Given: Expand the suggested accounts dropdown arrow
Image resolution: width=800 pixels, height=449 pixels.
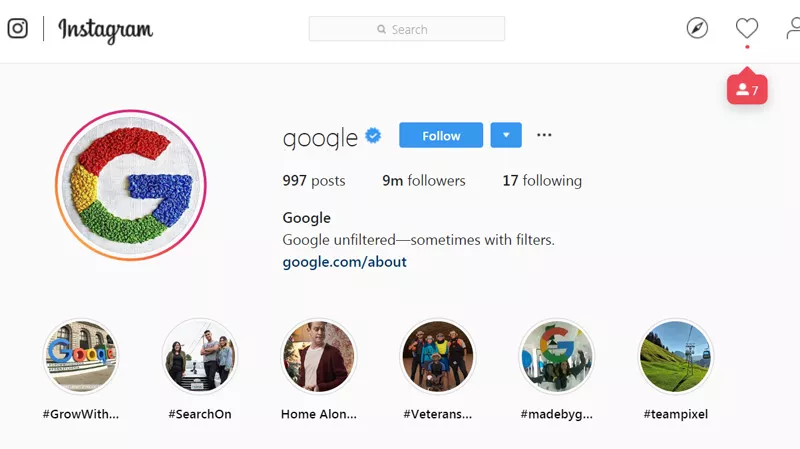Looking at the screenshot, I should click(x=506, y=135).
